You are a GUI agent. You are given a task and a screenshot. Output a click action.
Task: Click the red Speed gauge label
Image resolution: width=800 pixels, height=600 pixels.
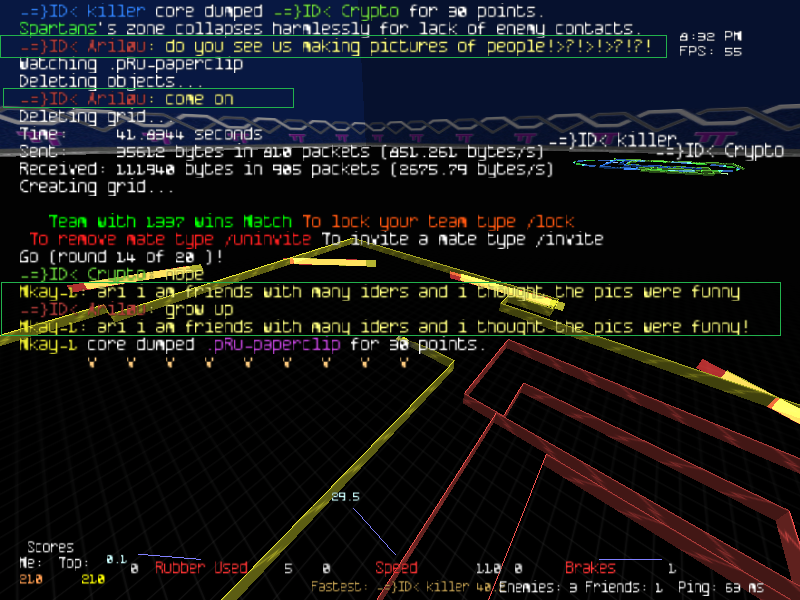coord(396,568)
